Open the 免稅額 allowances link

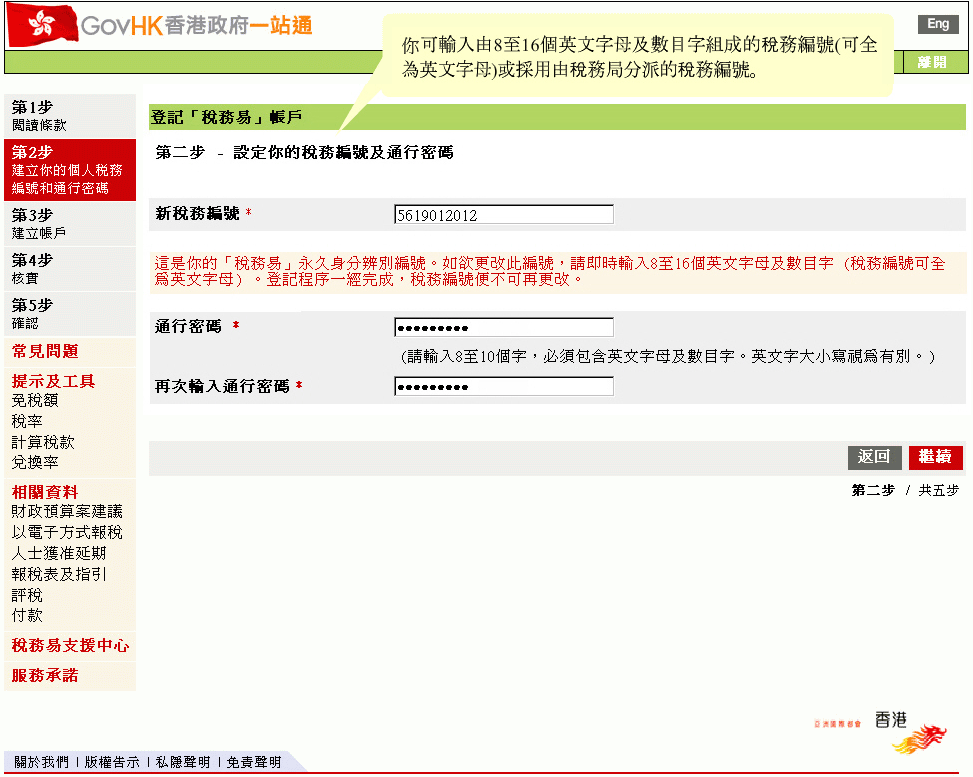coord(35,400)
